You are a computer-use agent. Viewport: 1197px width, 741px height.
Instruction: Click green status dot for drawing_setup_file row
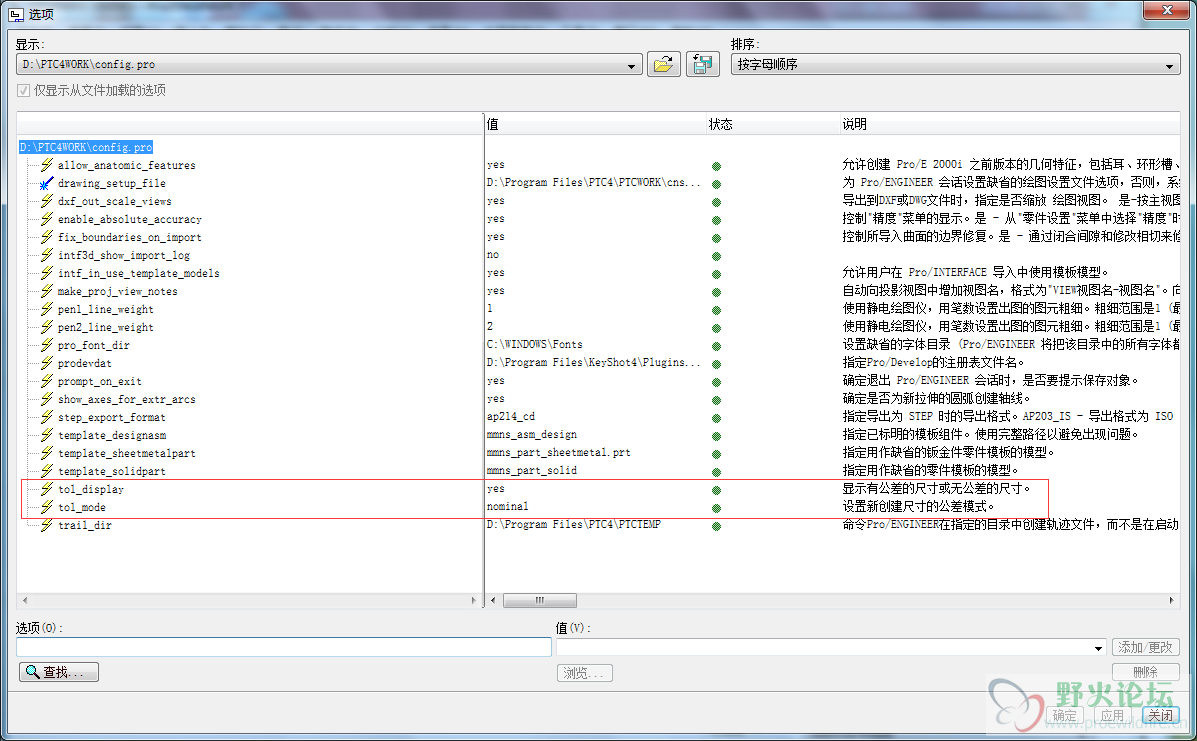point(716,184)
